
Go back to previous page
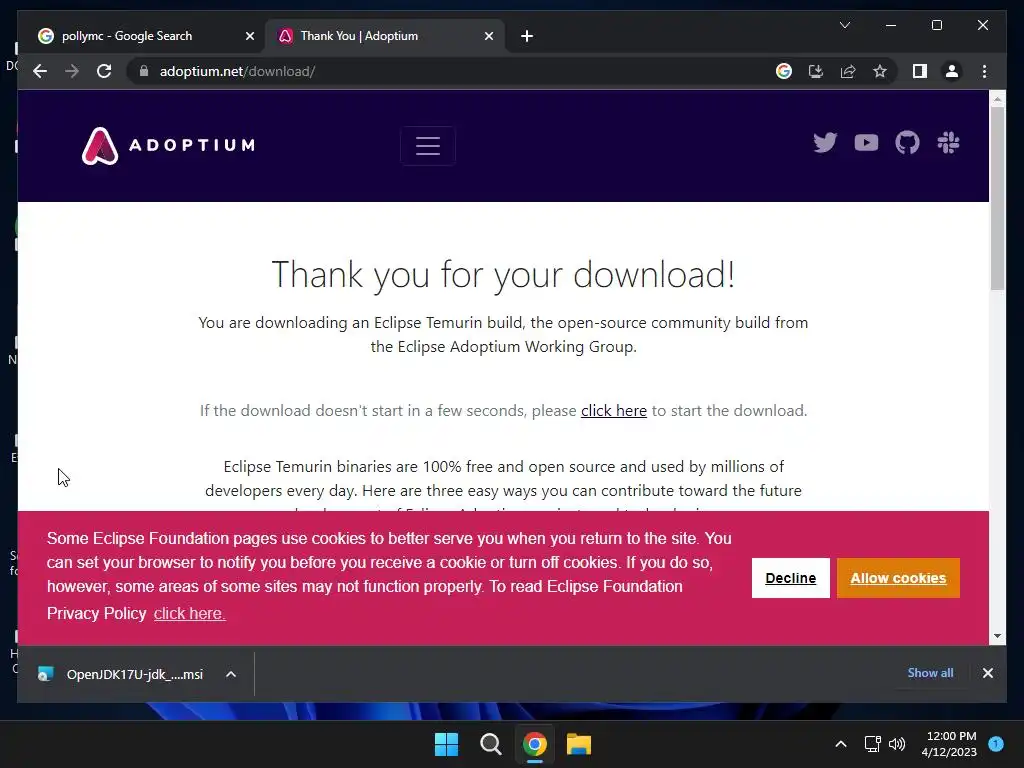pos(40,71)
